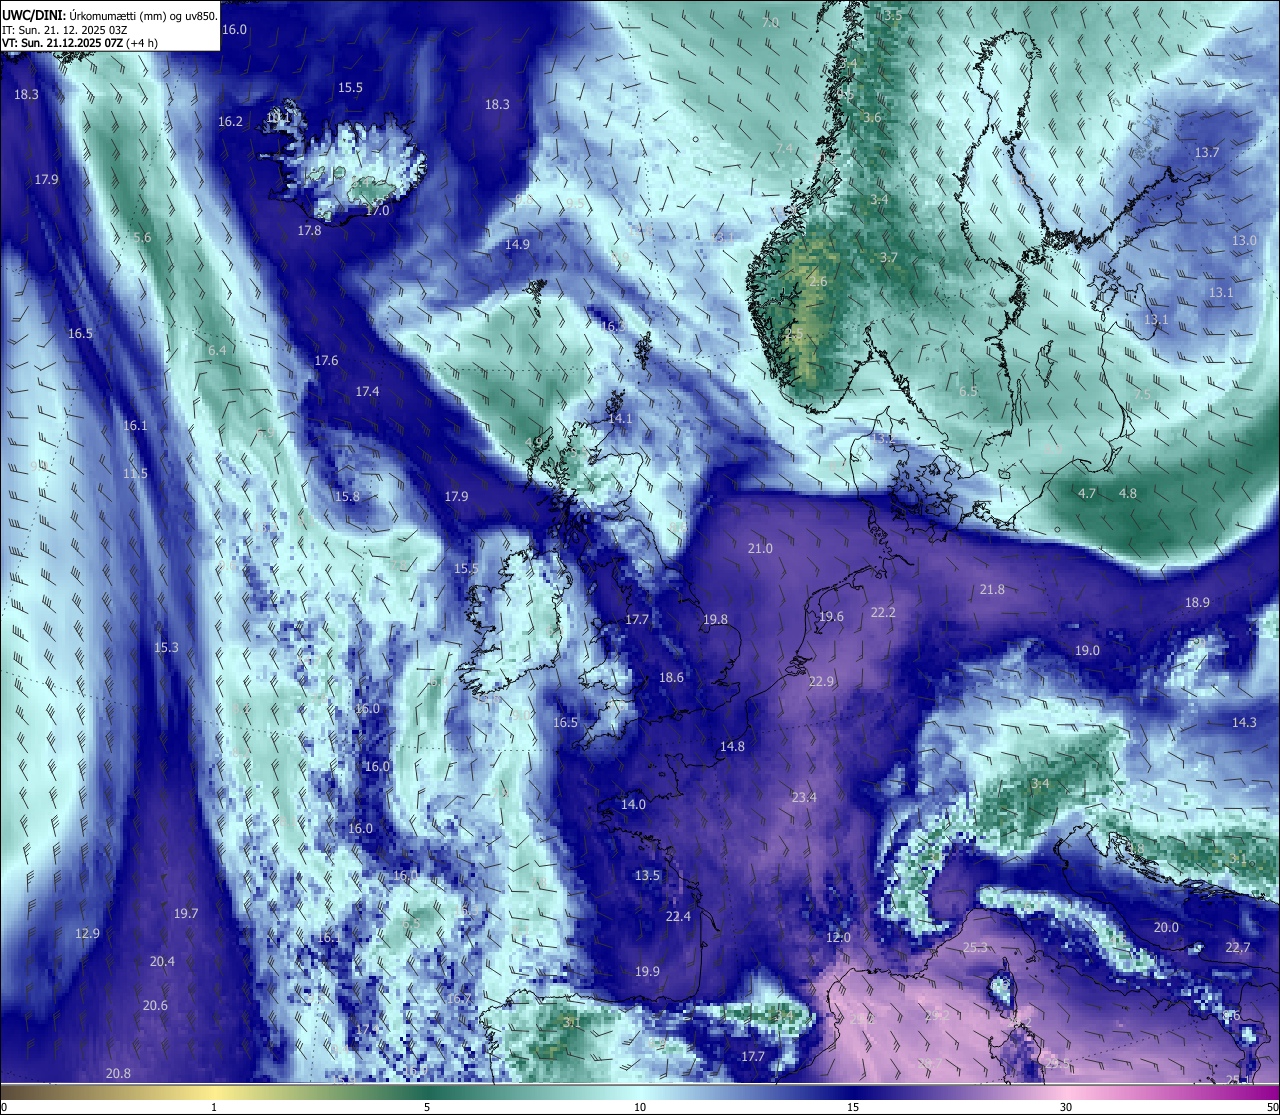
Task: Click the 13.7 value over northwest Russia
Action: point(1207,152)
